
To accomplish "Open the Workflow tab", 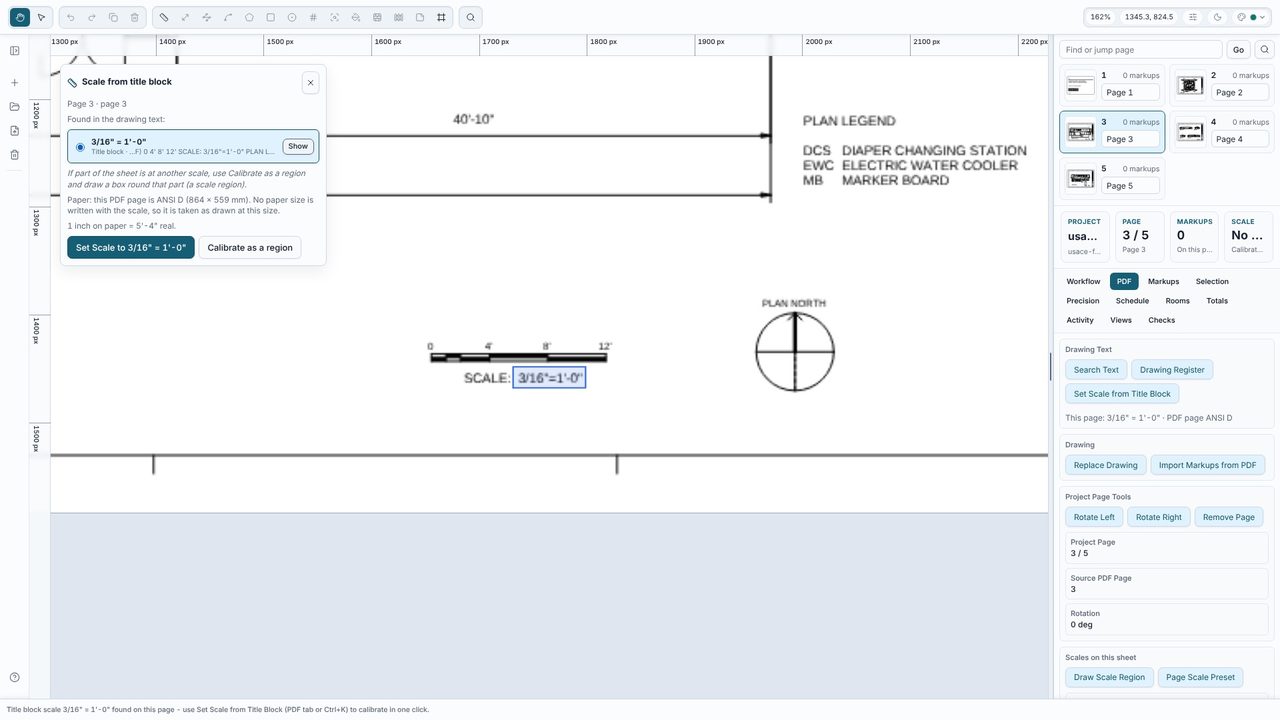I will coord(1083,282).
